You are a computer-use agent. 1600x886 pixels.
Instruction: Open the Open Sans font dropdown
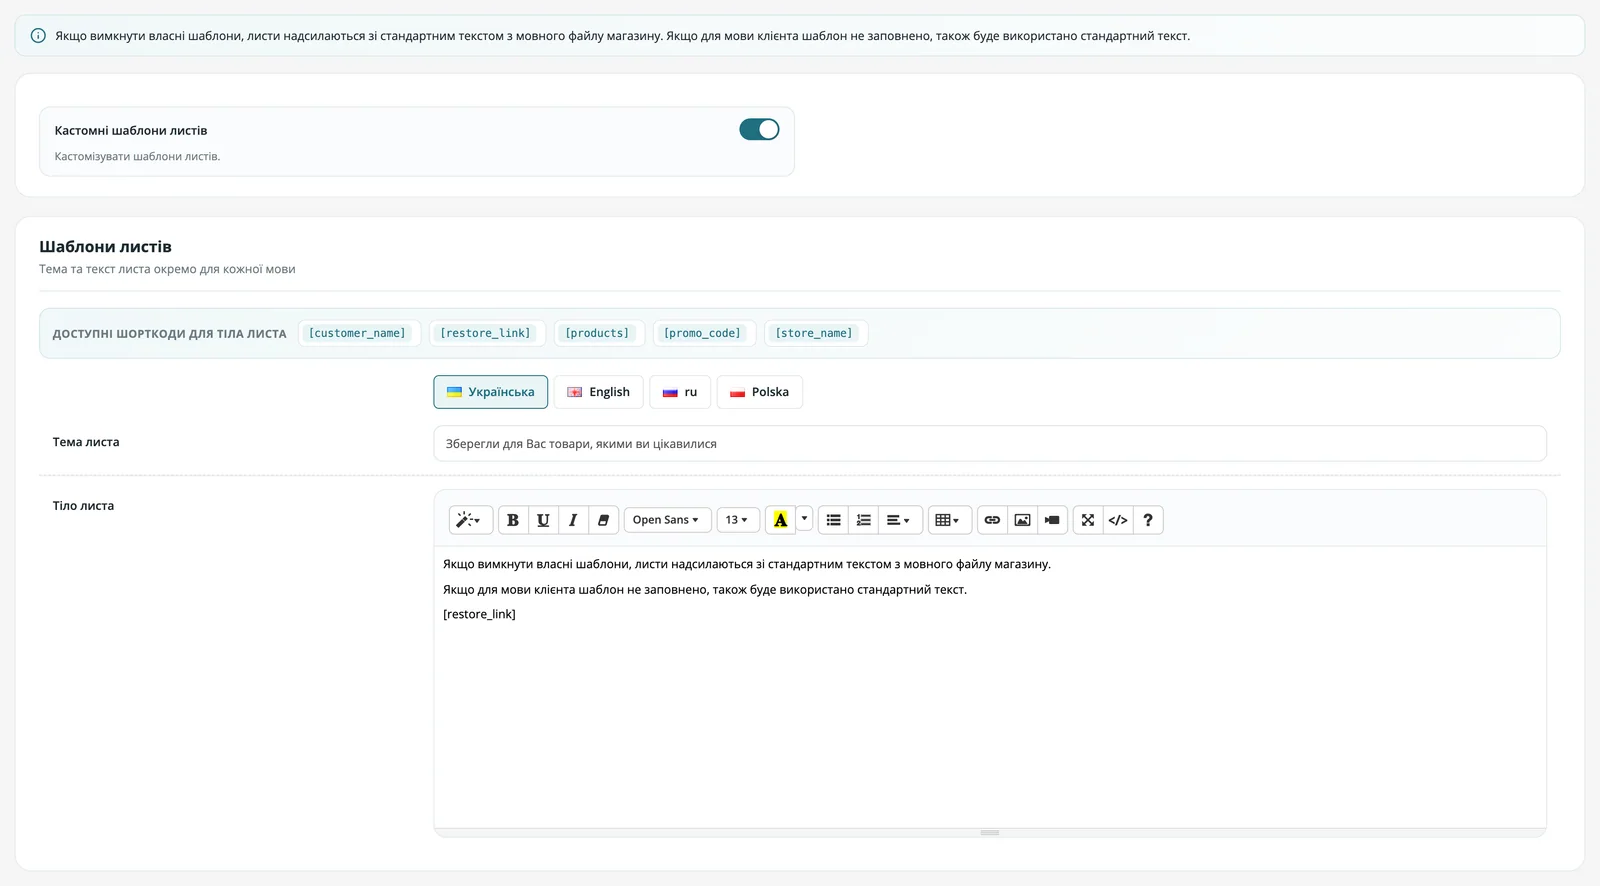point(667,520)
